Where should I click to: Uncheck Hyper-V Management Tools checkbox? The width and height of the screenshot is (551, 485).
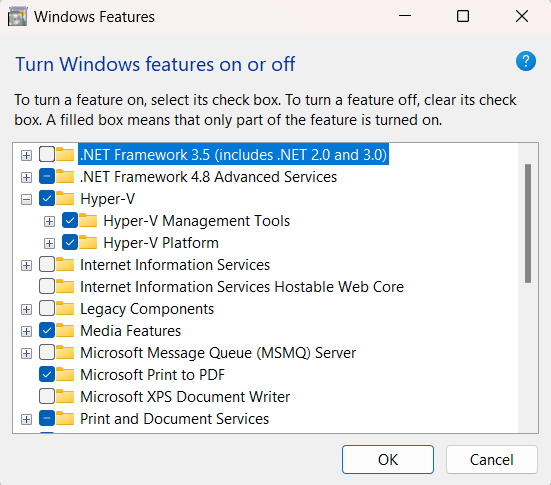point(70,220)
